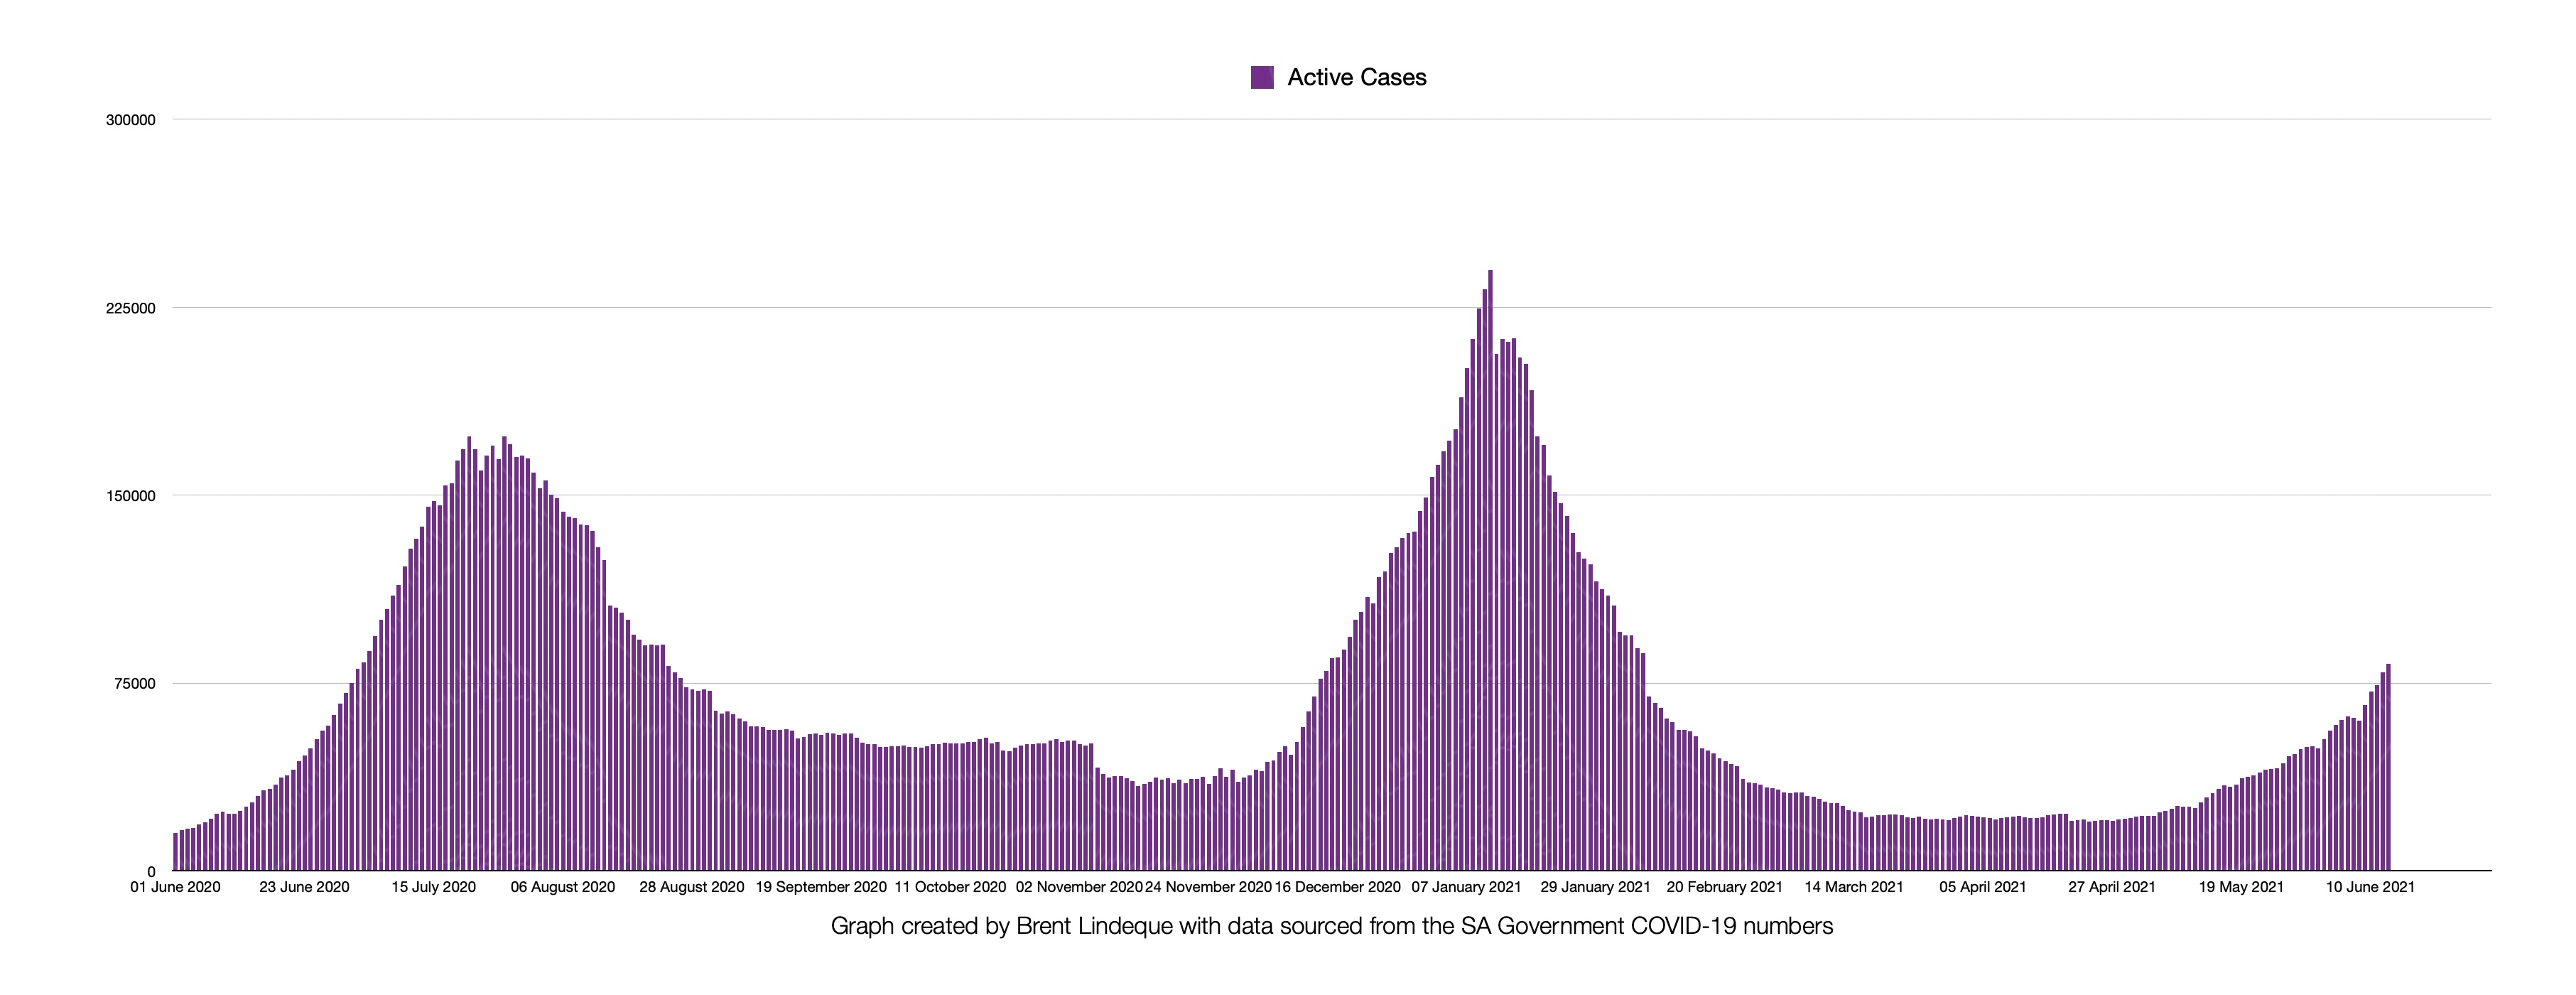Click the 300000 y-axis value
Viewport: 2576px width, 995px height.
131,120
